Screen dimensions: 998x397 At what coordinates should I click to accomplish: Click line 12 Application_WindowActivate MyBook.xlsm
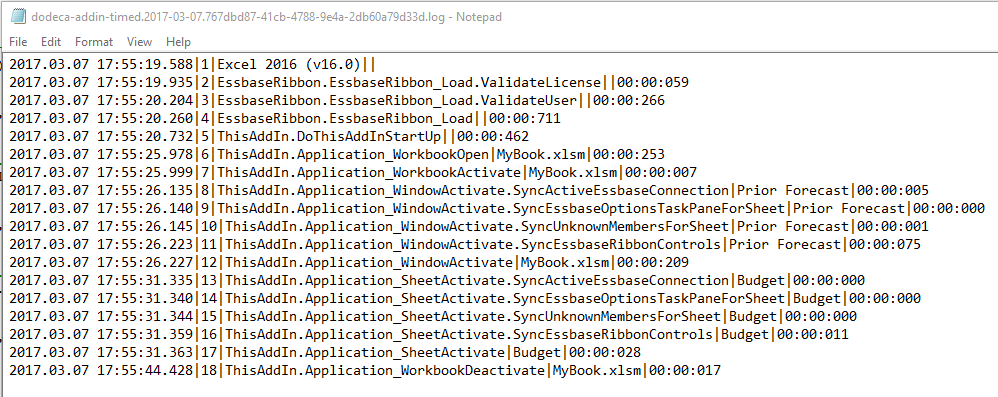click(349, 263)
